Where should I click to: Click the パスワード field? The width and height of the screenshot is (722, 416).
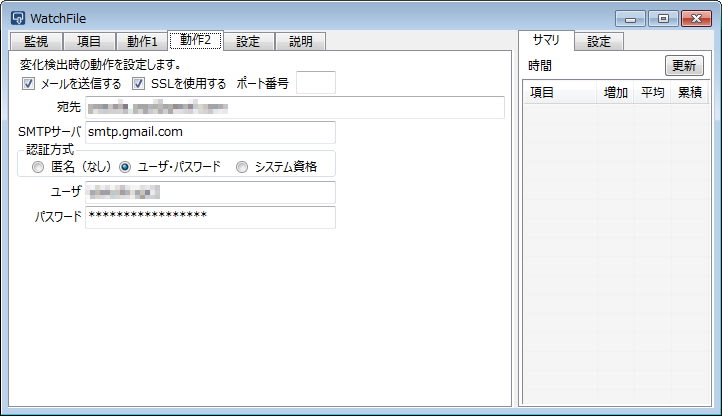[x=209, y=217]
